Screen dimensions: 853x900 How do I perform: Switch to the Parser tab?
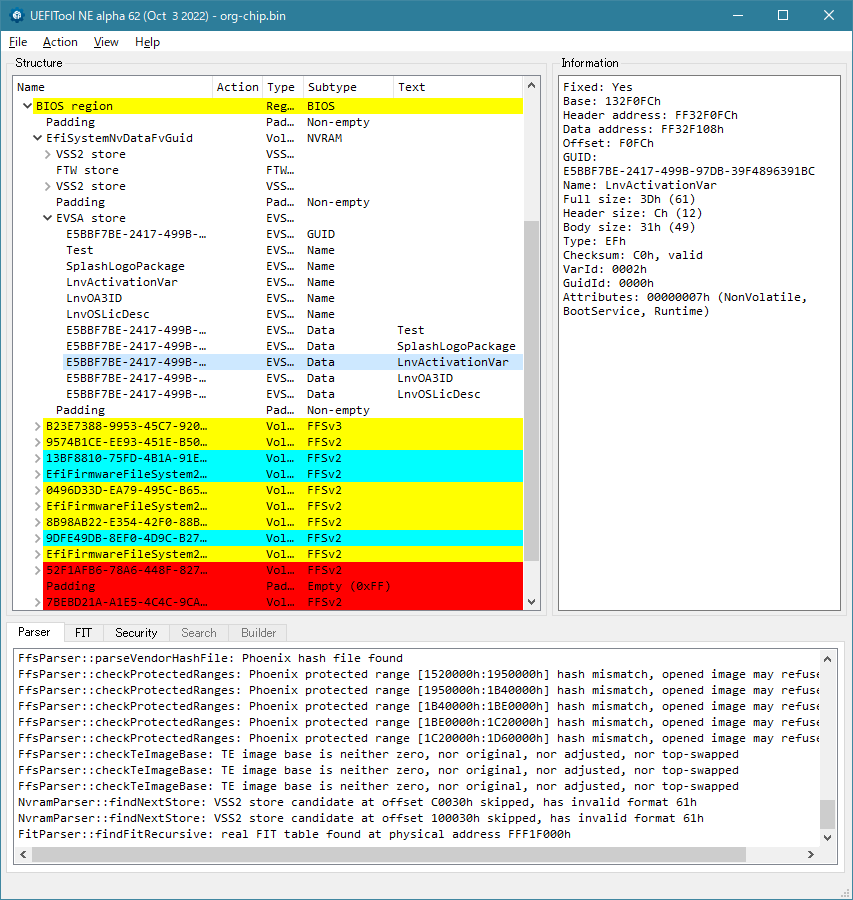pyautogui.click(x=34, y=632)
